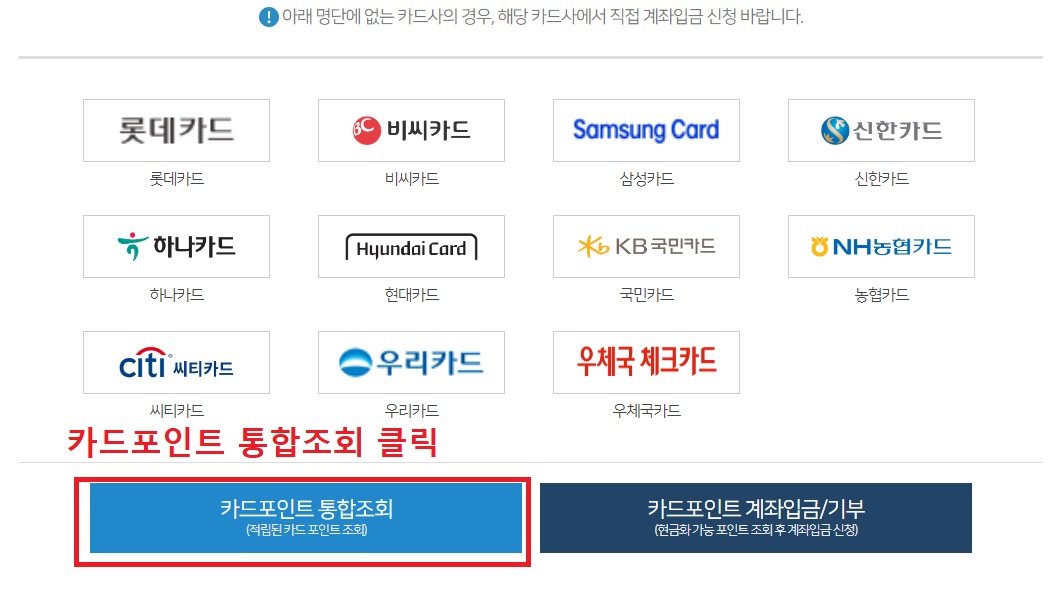The width and height of the screenshot is (1061, 595).
Task: Select the 우체국 체크카드 logo tile
Action: point(646,362)
